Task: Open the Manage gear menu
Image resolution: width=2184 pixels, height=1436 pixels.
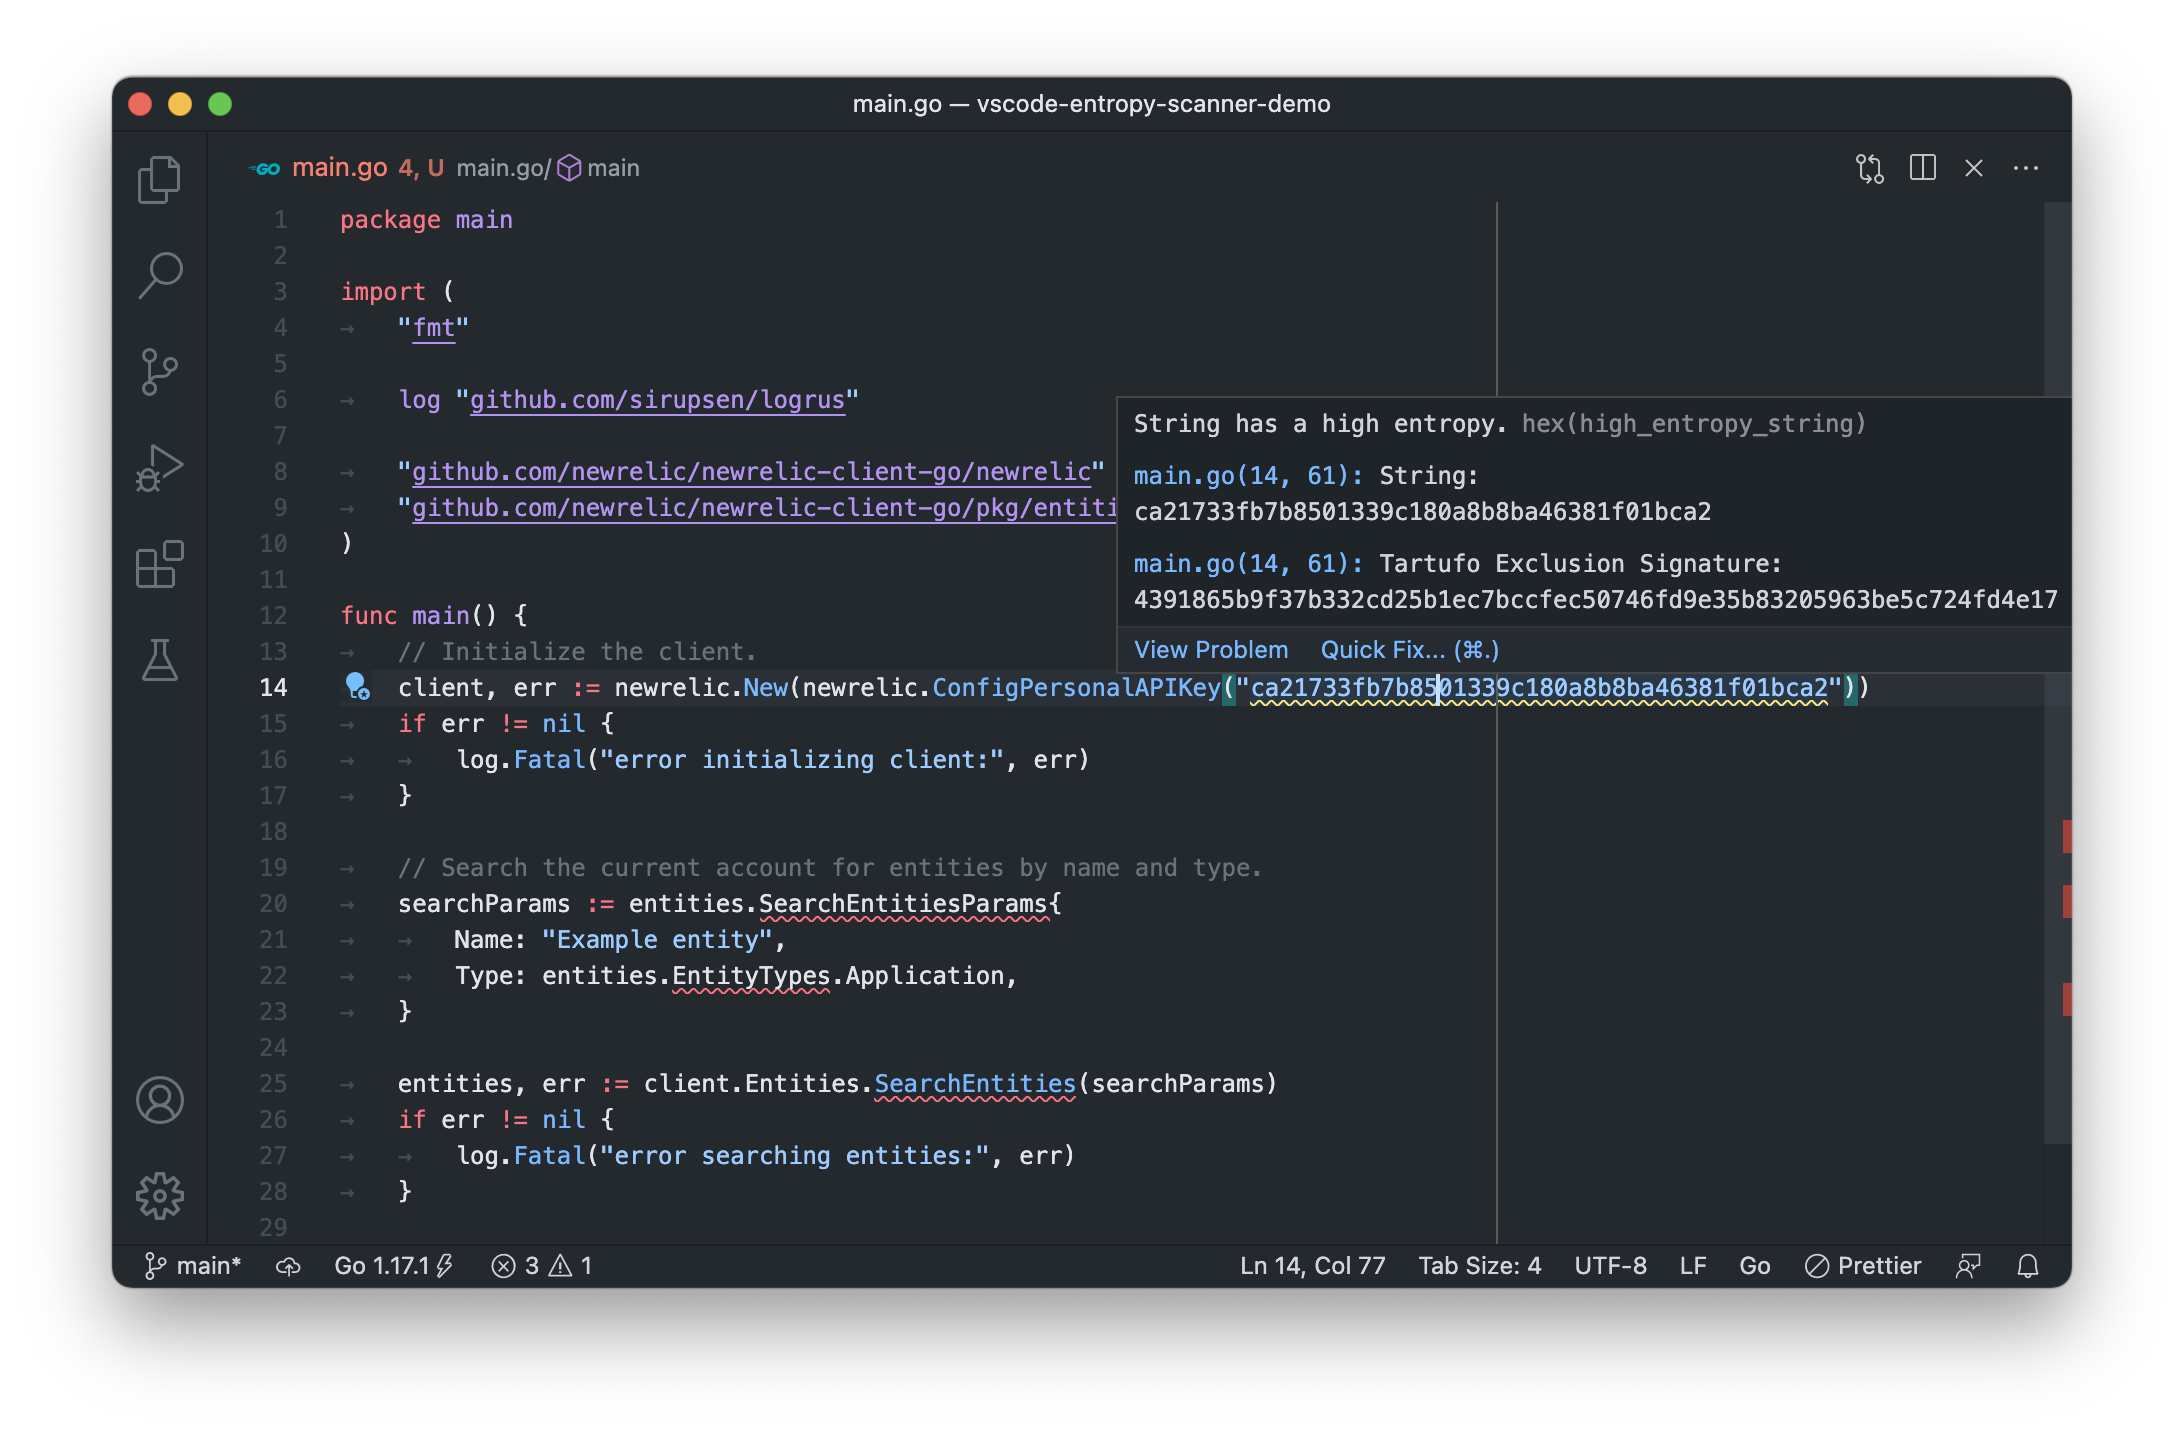Action: tap(159, 1196)
